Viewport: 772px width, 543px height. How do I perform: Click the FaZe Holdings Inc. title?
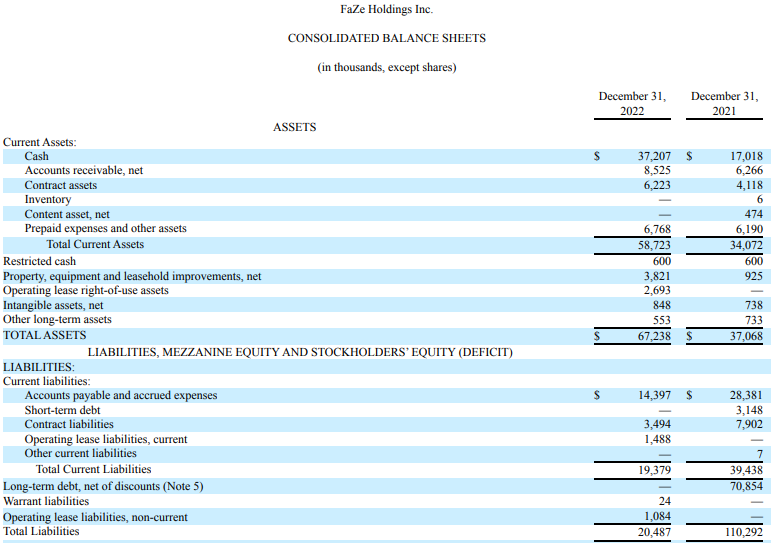386,9
